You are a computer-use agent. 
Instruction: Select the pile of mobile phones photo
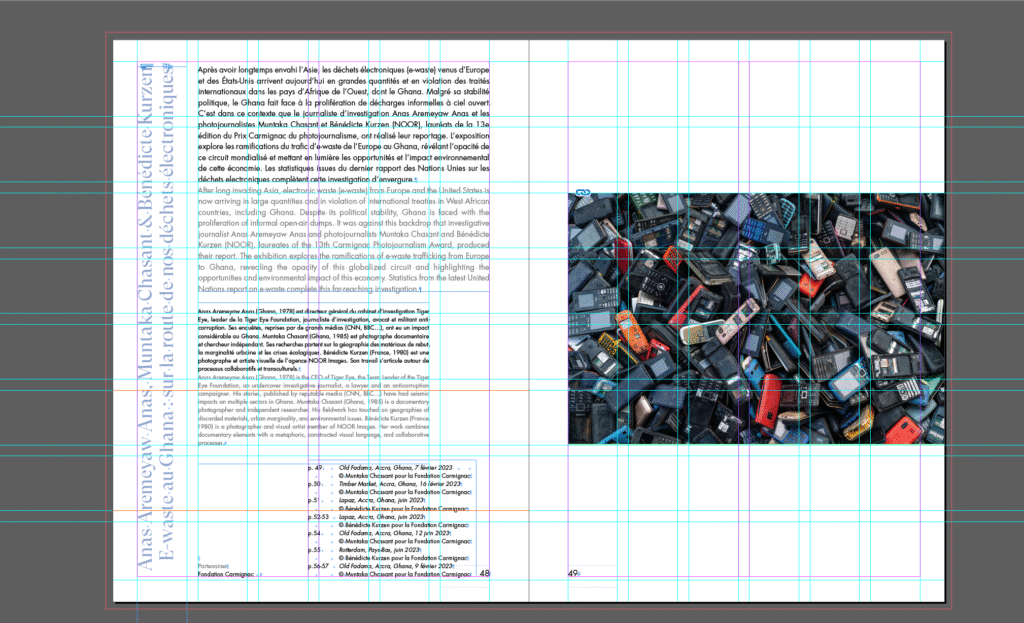click(756, 319)
